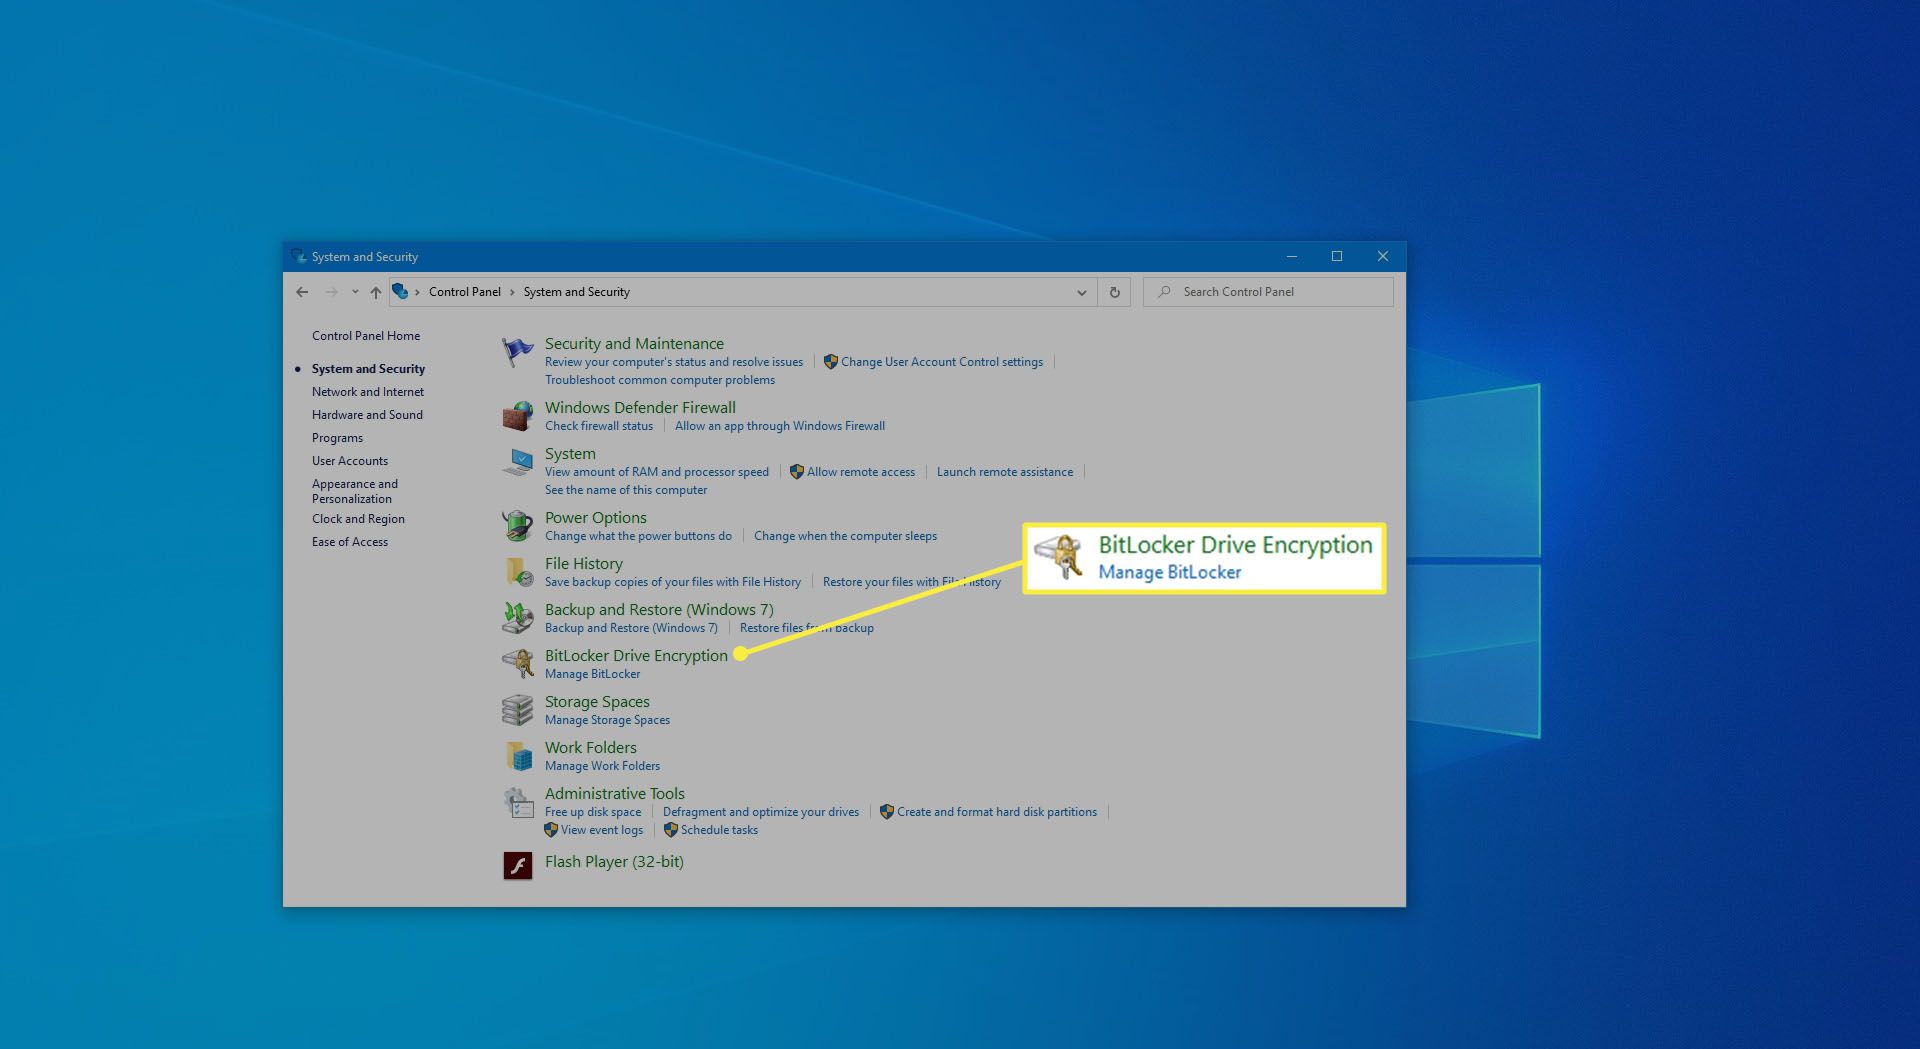This screenshot has width=1920, height=1049.
Task: Click Change when the computer sleeps
Action: pyautogui.click(x=845, y=536)
